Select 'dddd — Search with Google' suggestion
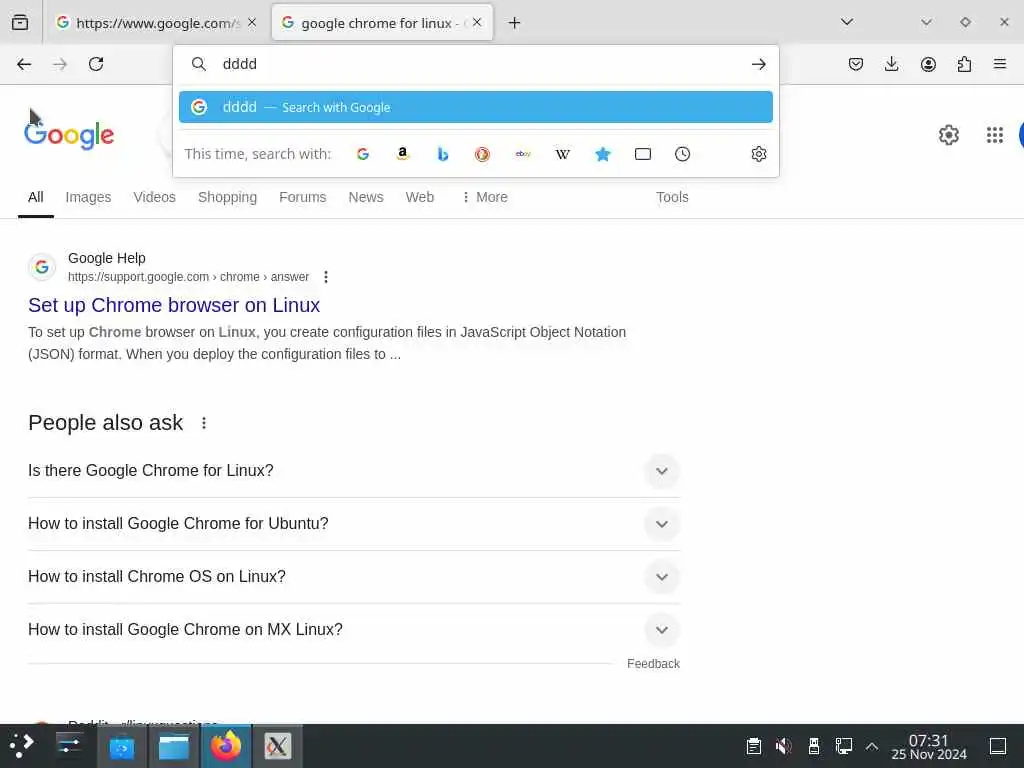This screenshot has height=768, width=1024. [x=475, y=107]
